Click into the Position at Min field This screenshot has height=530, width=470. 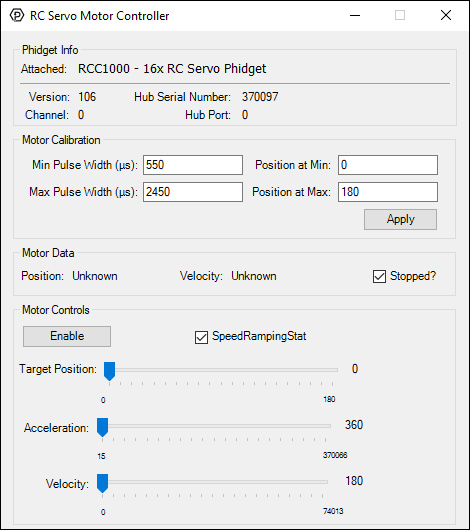[x=388, y=165]
